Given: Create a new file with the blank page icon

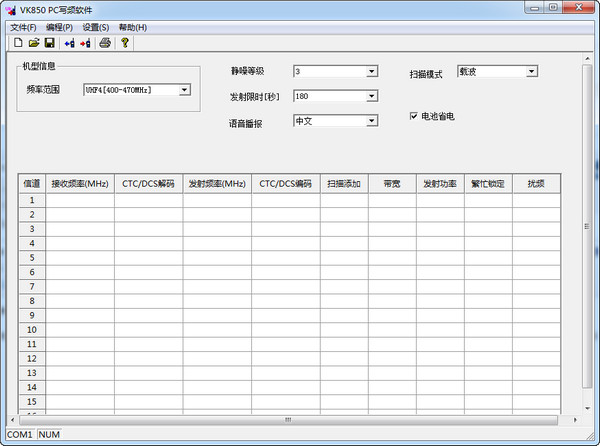Looking at the screenshot, I should (x=18, y=43).
